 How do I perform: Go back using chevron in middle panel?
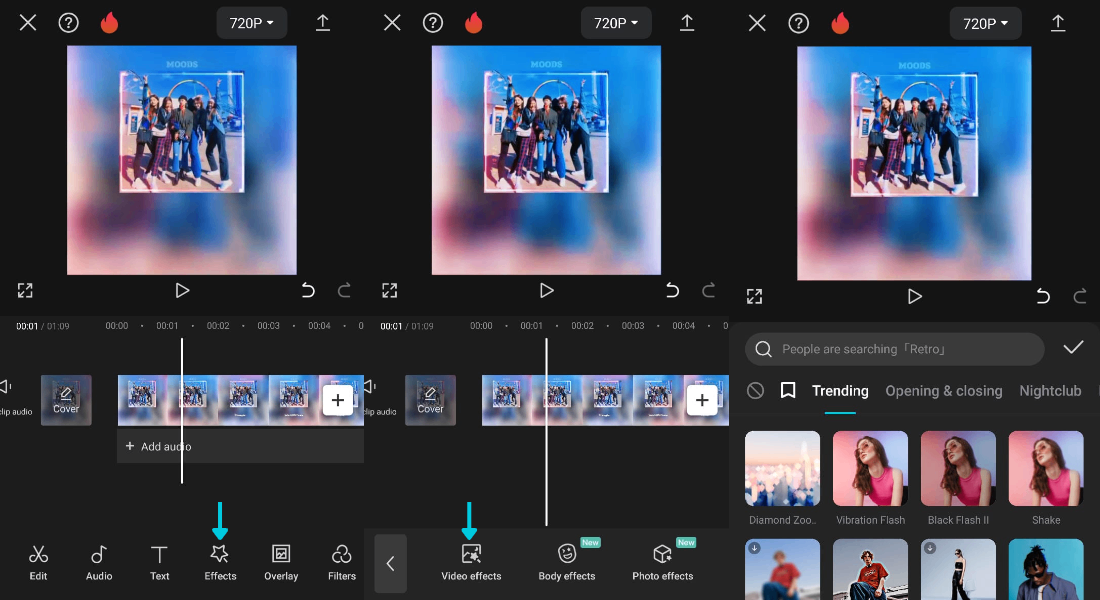pos(391,564)
